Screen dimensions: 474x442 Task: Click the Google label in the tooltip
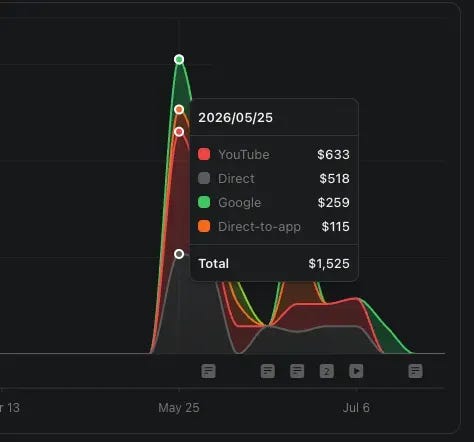coord(240,203)
